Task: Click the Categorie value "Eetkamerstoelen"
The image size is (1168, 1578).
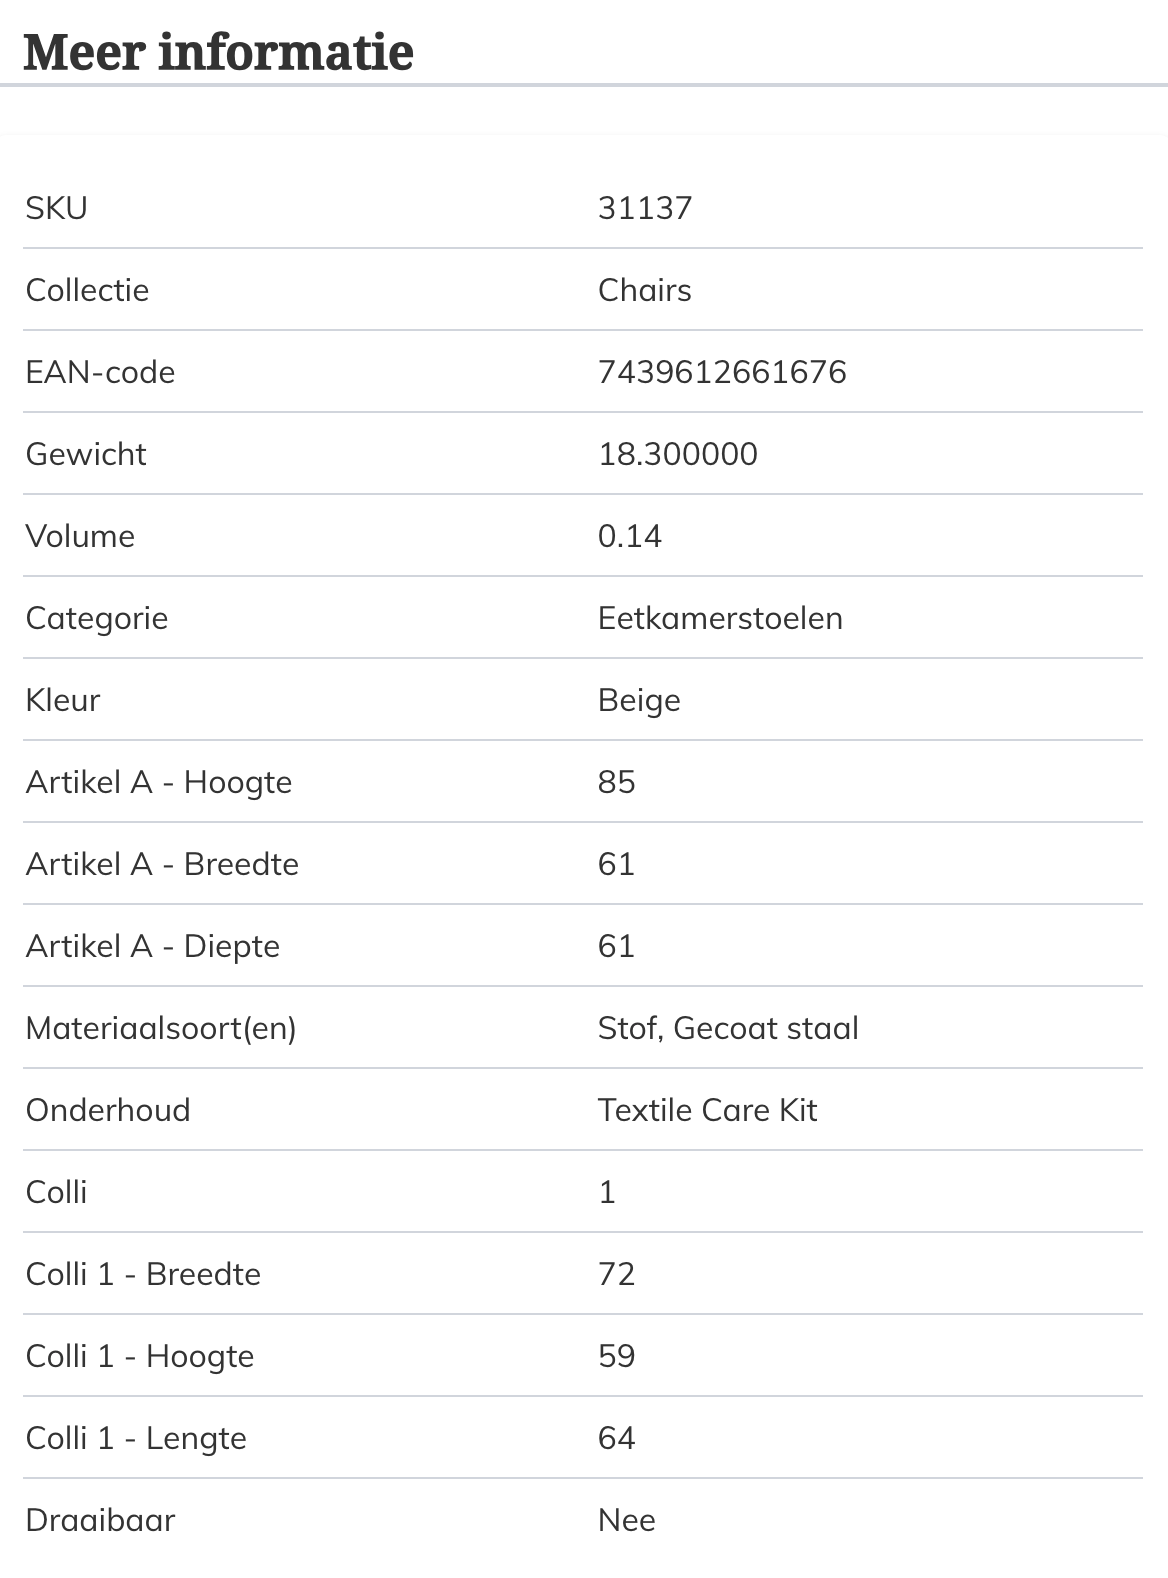Action: pos(720,618)
